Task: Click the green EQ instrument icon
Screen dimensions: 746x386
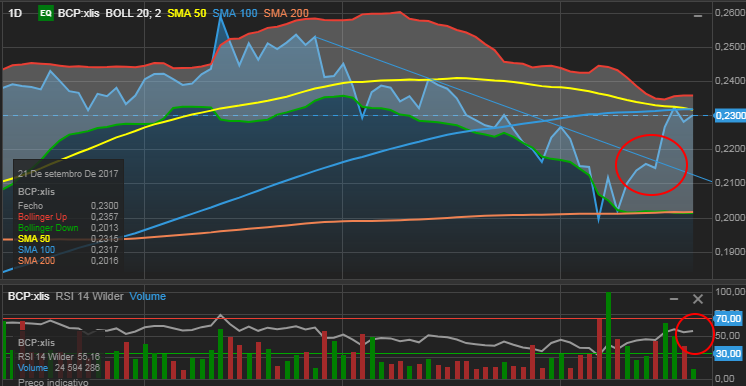Action: (x=45, y=13)
